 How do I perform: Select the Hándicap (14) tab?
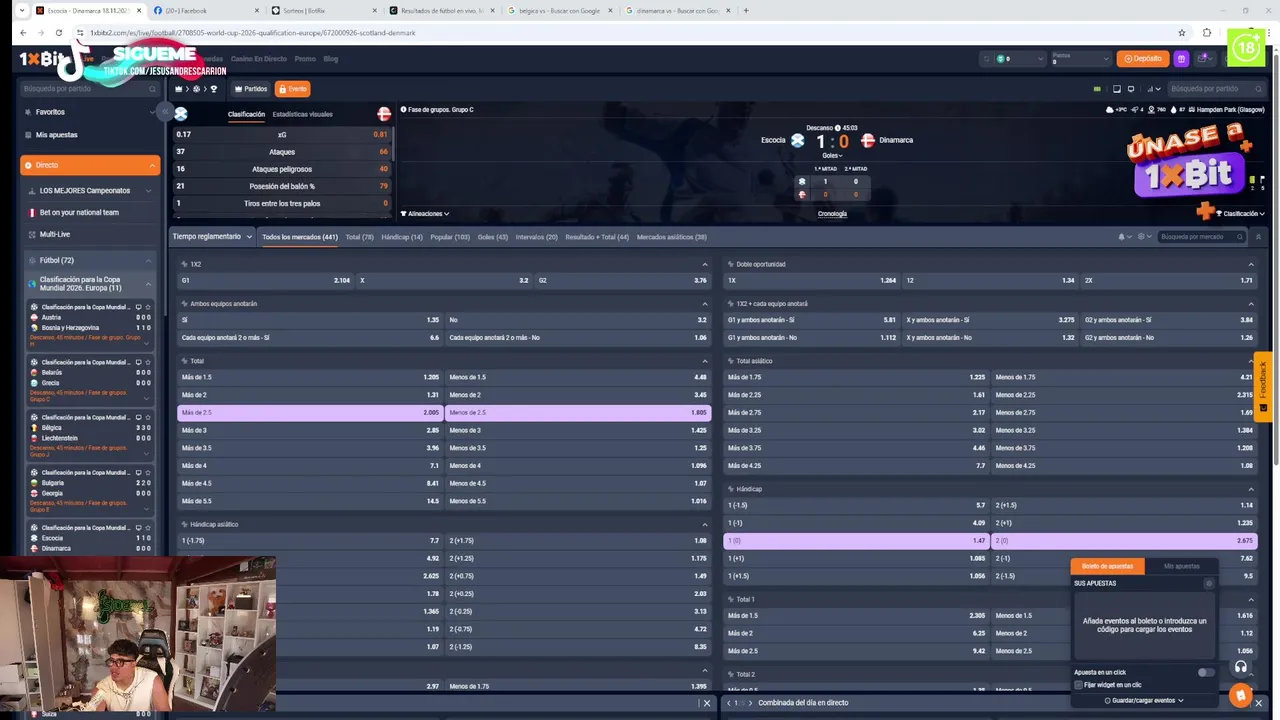click(x=402, y=237)
